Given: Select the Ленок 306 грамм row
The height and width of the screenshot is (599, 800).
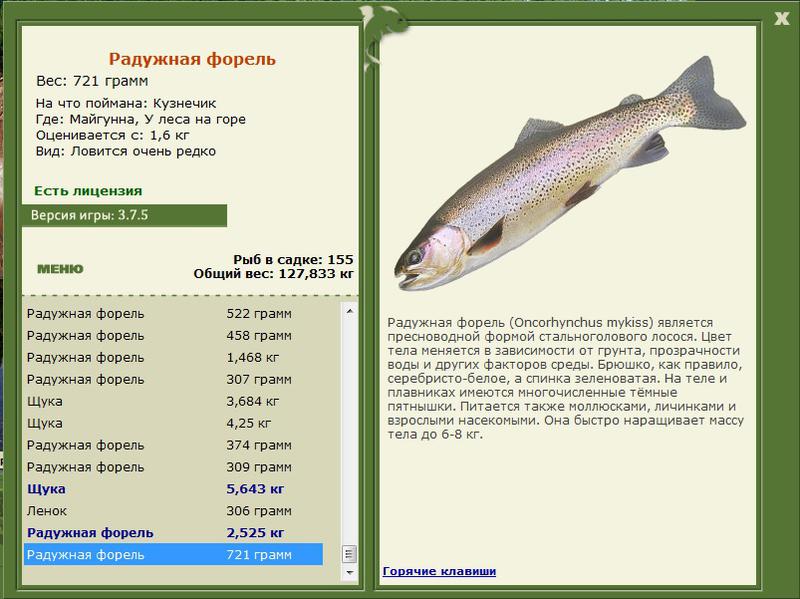Looking at the screenshot, I should [173, 511].
